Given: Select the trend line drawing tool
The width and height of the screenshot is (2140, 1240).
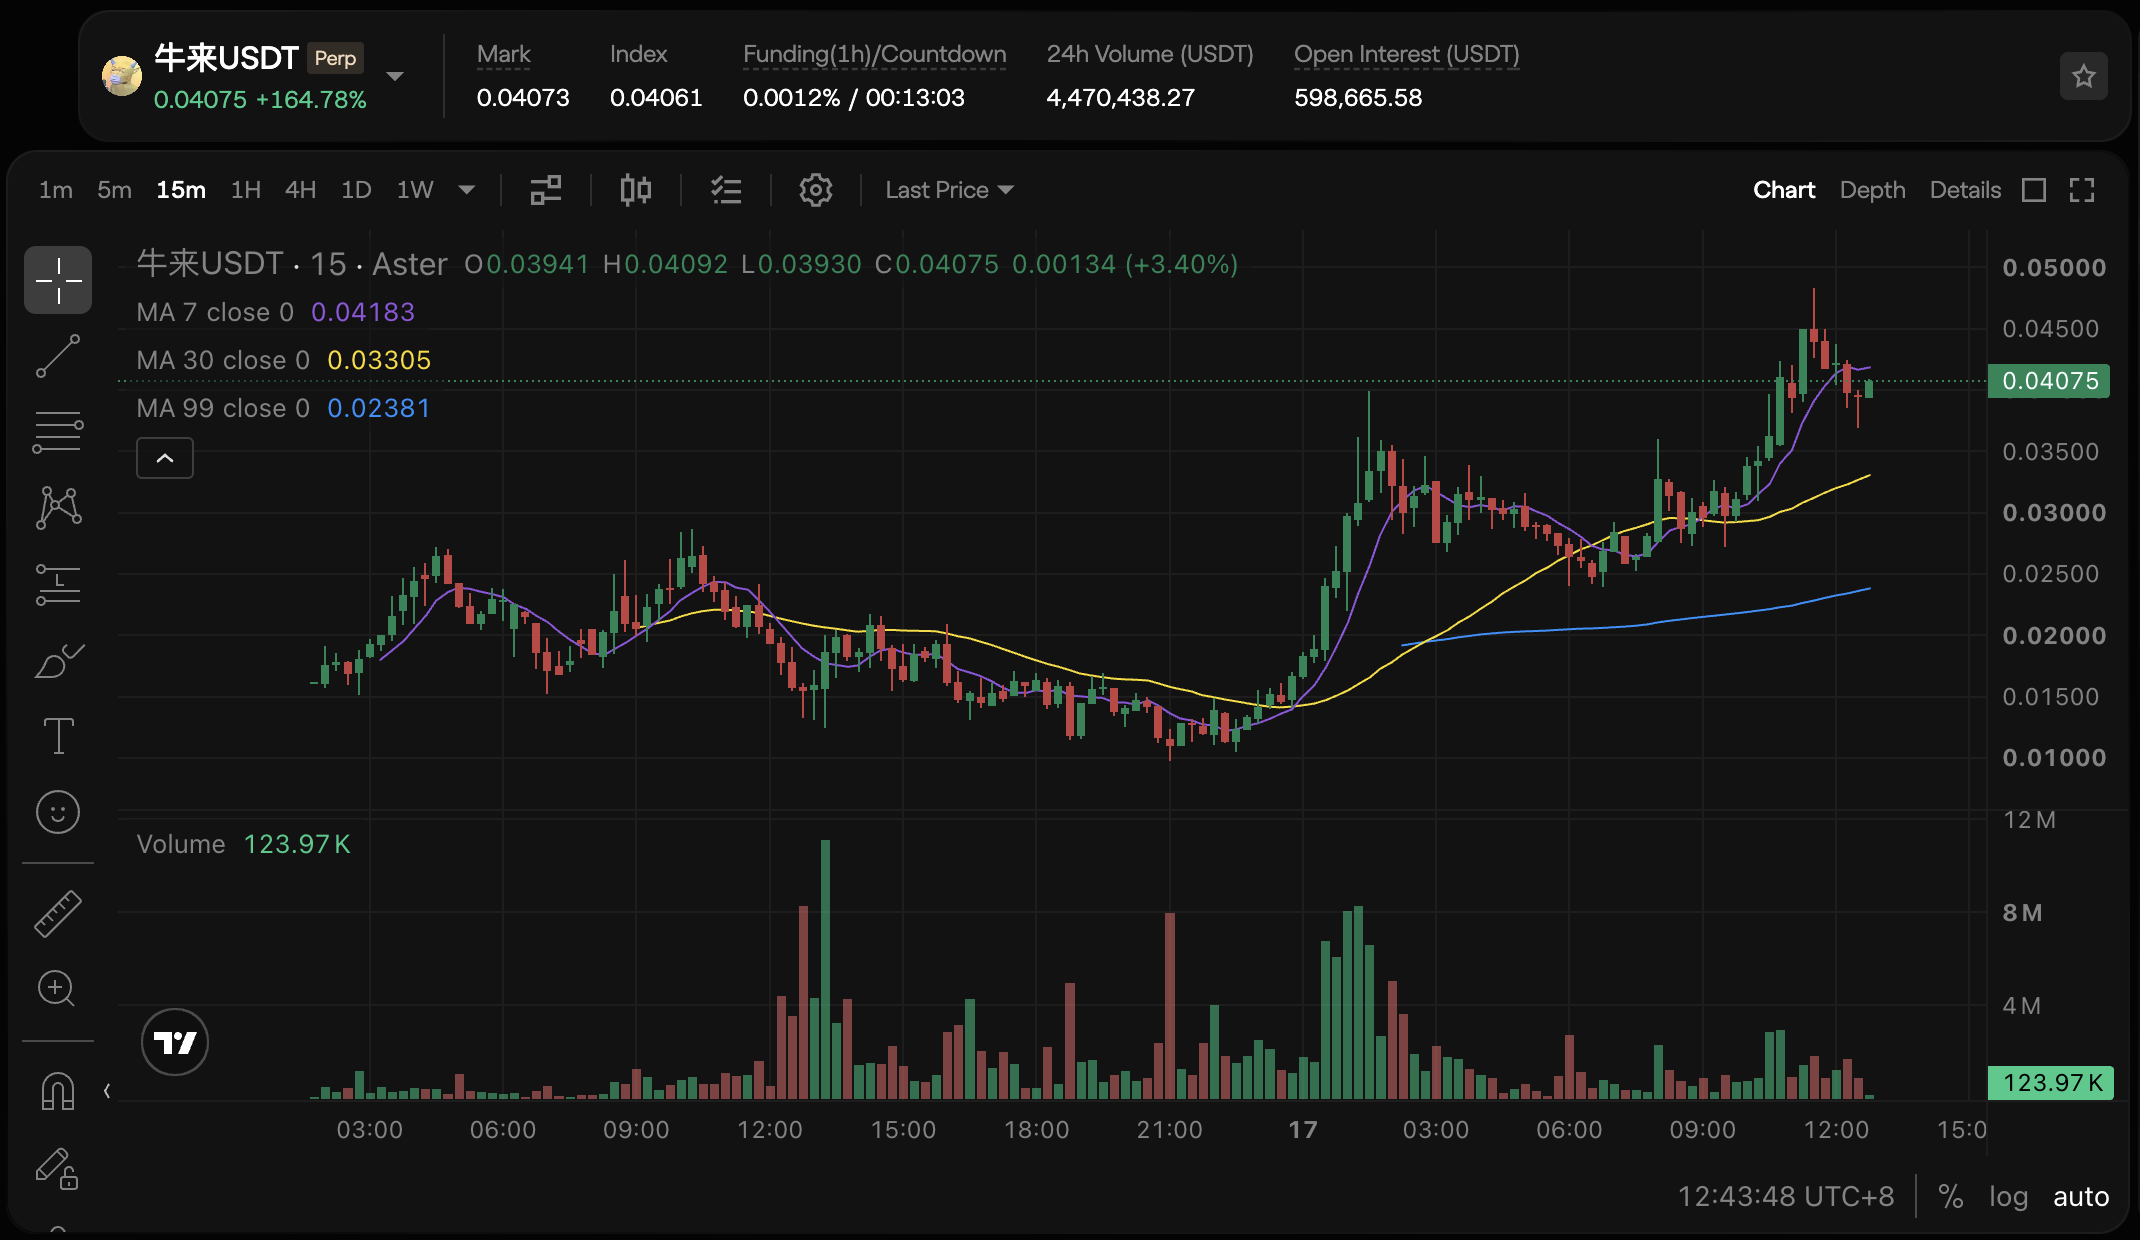Looking at the screenshot, I should 58,356.
